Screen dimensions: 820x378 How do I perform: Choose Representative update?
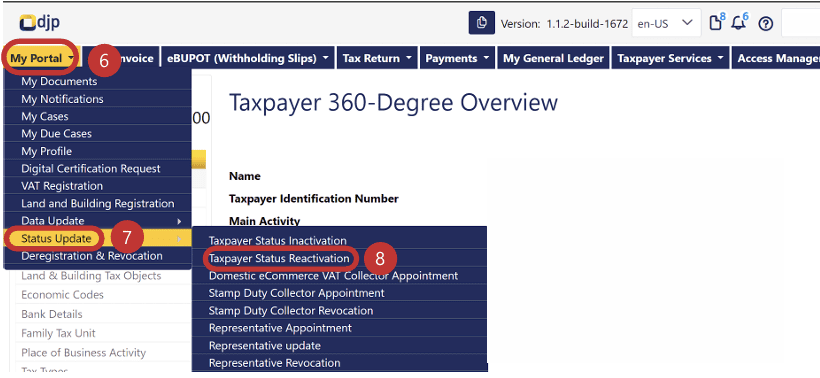(x=339, y=346)
